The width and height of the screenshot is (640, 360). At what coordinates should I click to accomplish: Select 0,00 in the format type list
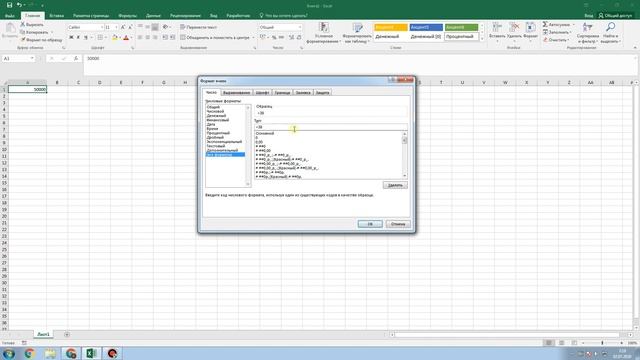pyautogui.click(x=260, y=142)
